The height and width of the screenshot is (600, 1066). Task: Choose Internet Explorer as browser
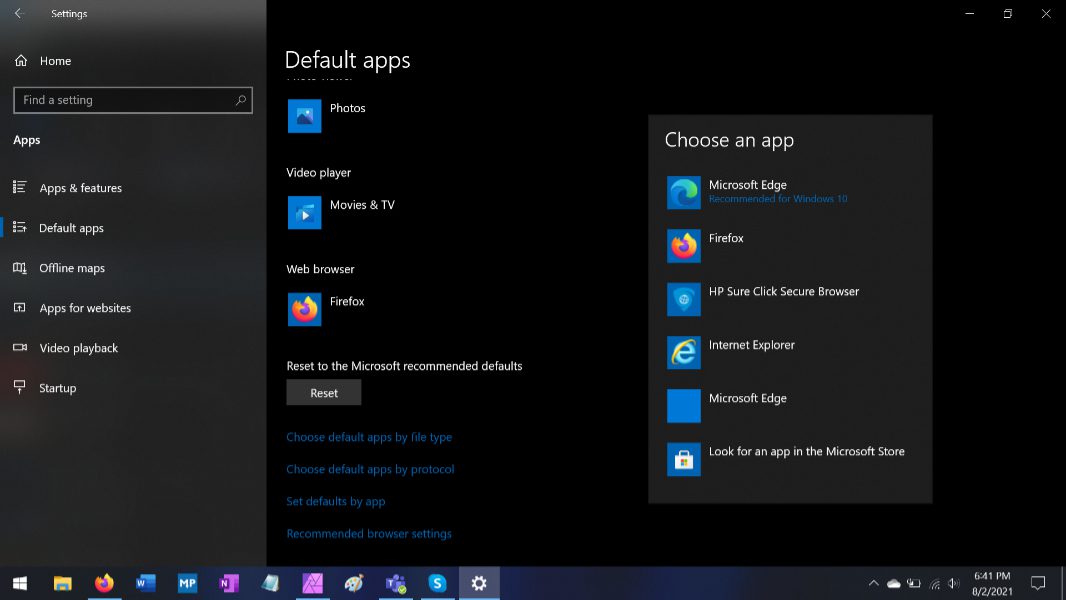(752, 351)
